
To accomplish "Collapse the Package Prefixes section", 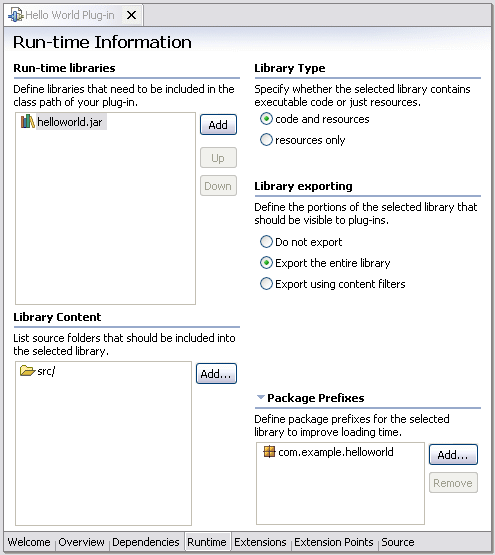I will pyautogui.click(x=261, y=397).
